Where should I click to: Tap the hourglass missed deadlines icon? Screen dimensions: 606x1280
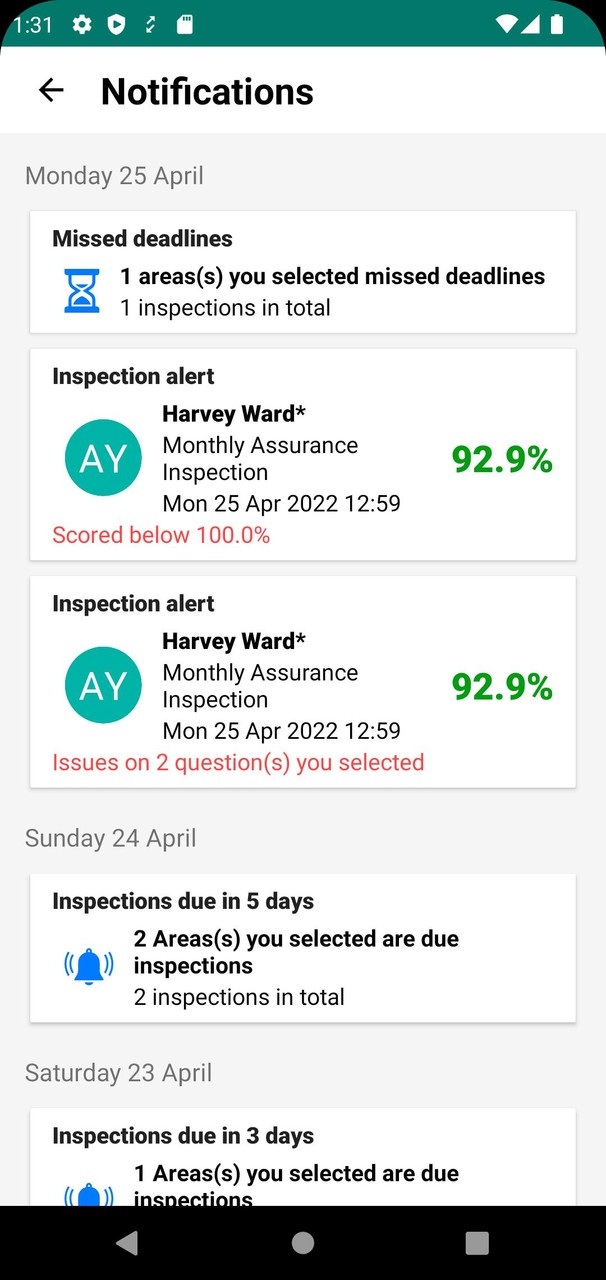click(82, 291)
